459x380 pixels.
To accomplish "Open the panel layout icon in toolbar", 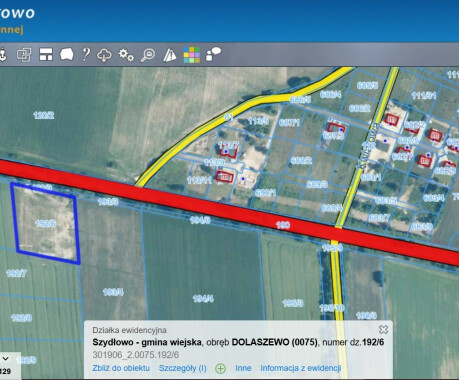I will pyautogui.click(x=46, y=55).
